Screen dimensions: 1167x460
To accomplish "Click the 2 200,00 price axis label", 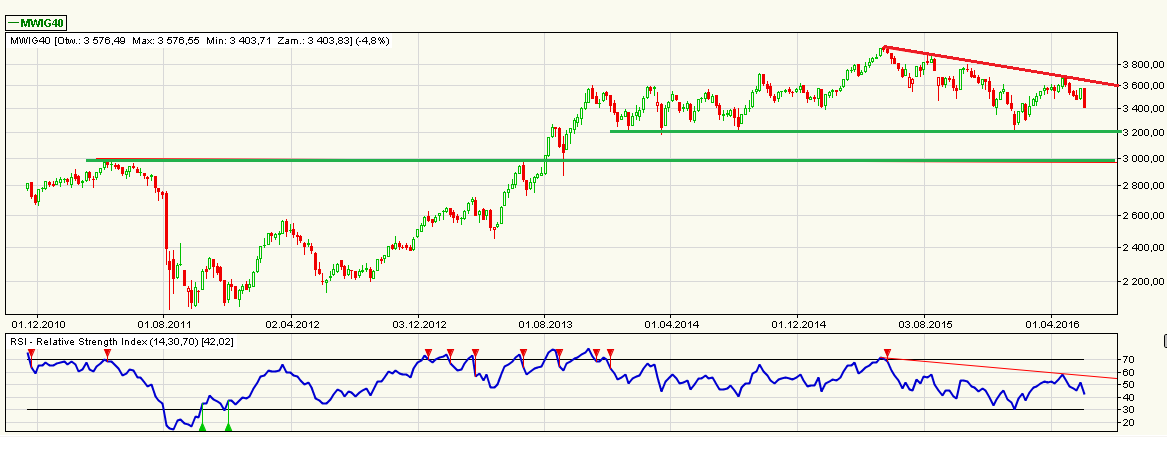I will tap(1143, 281).
